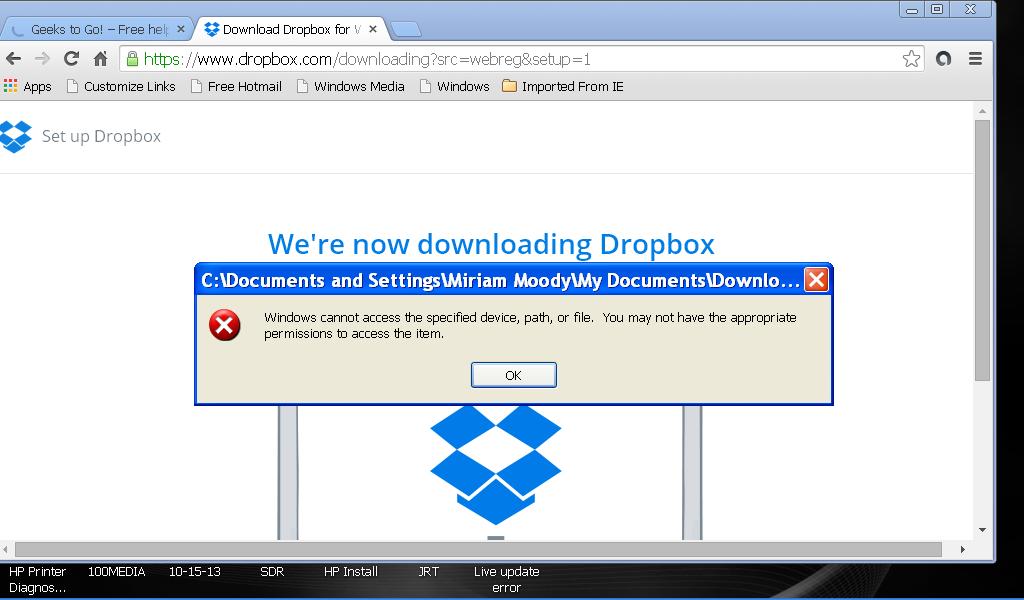Close the Chrome browser window

tap(970, 9)
